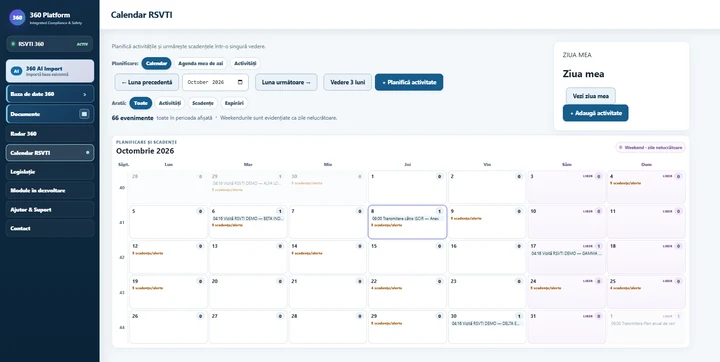The height and width of the screenshot is (362, 720).
Task: Click the October 2026 month input field
Action: click(215, 82)
